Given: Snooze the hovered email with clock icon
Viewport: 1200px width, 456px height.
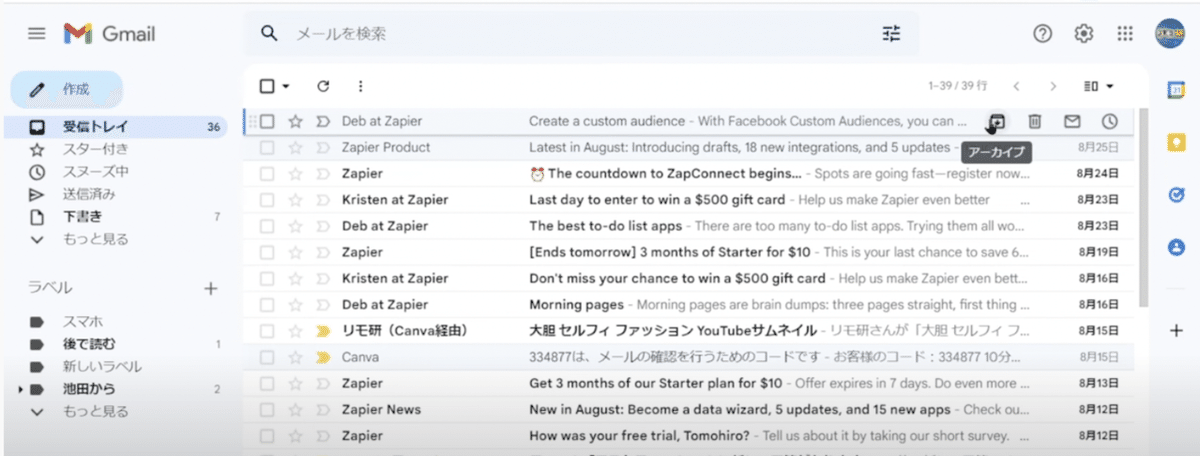Looking at the screenshot, I should [x=1109, y=122].
